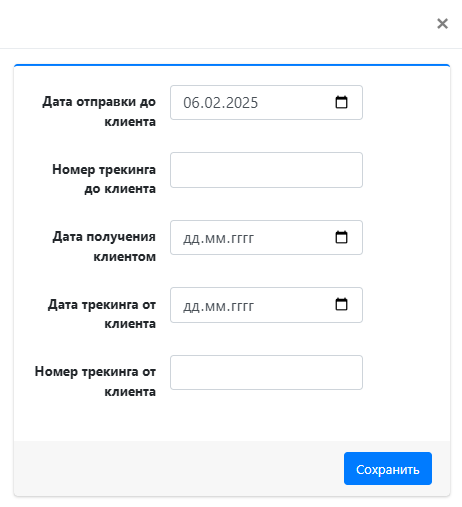Open calendar picker for Дата отправки до клиента
Screen dimensions: 462x507
(341, 102)
